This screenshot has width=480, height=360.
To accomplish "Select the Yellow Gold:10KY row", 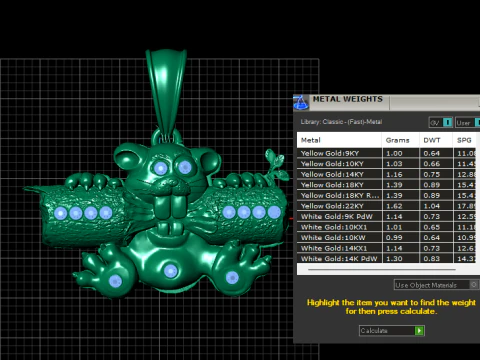I will tap(387, 164).
